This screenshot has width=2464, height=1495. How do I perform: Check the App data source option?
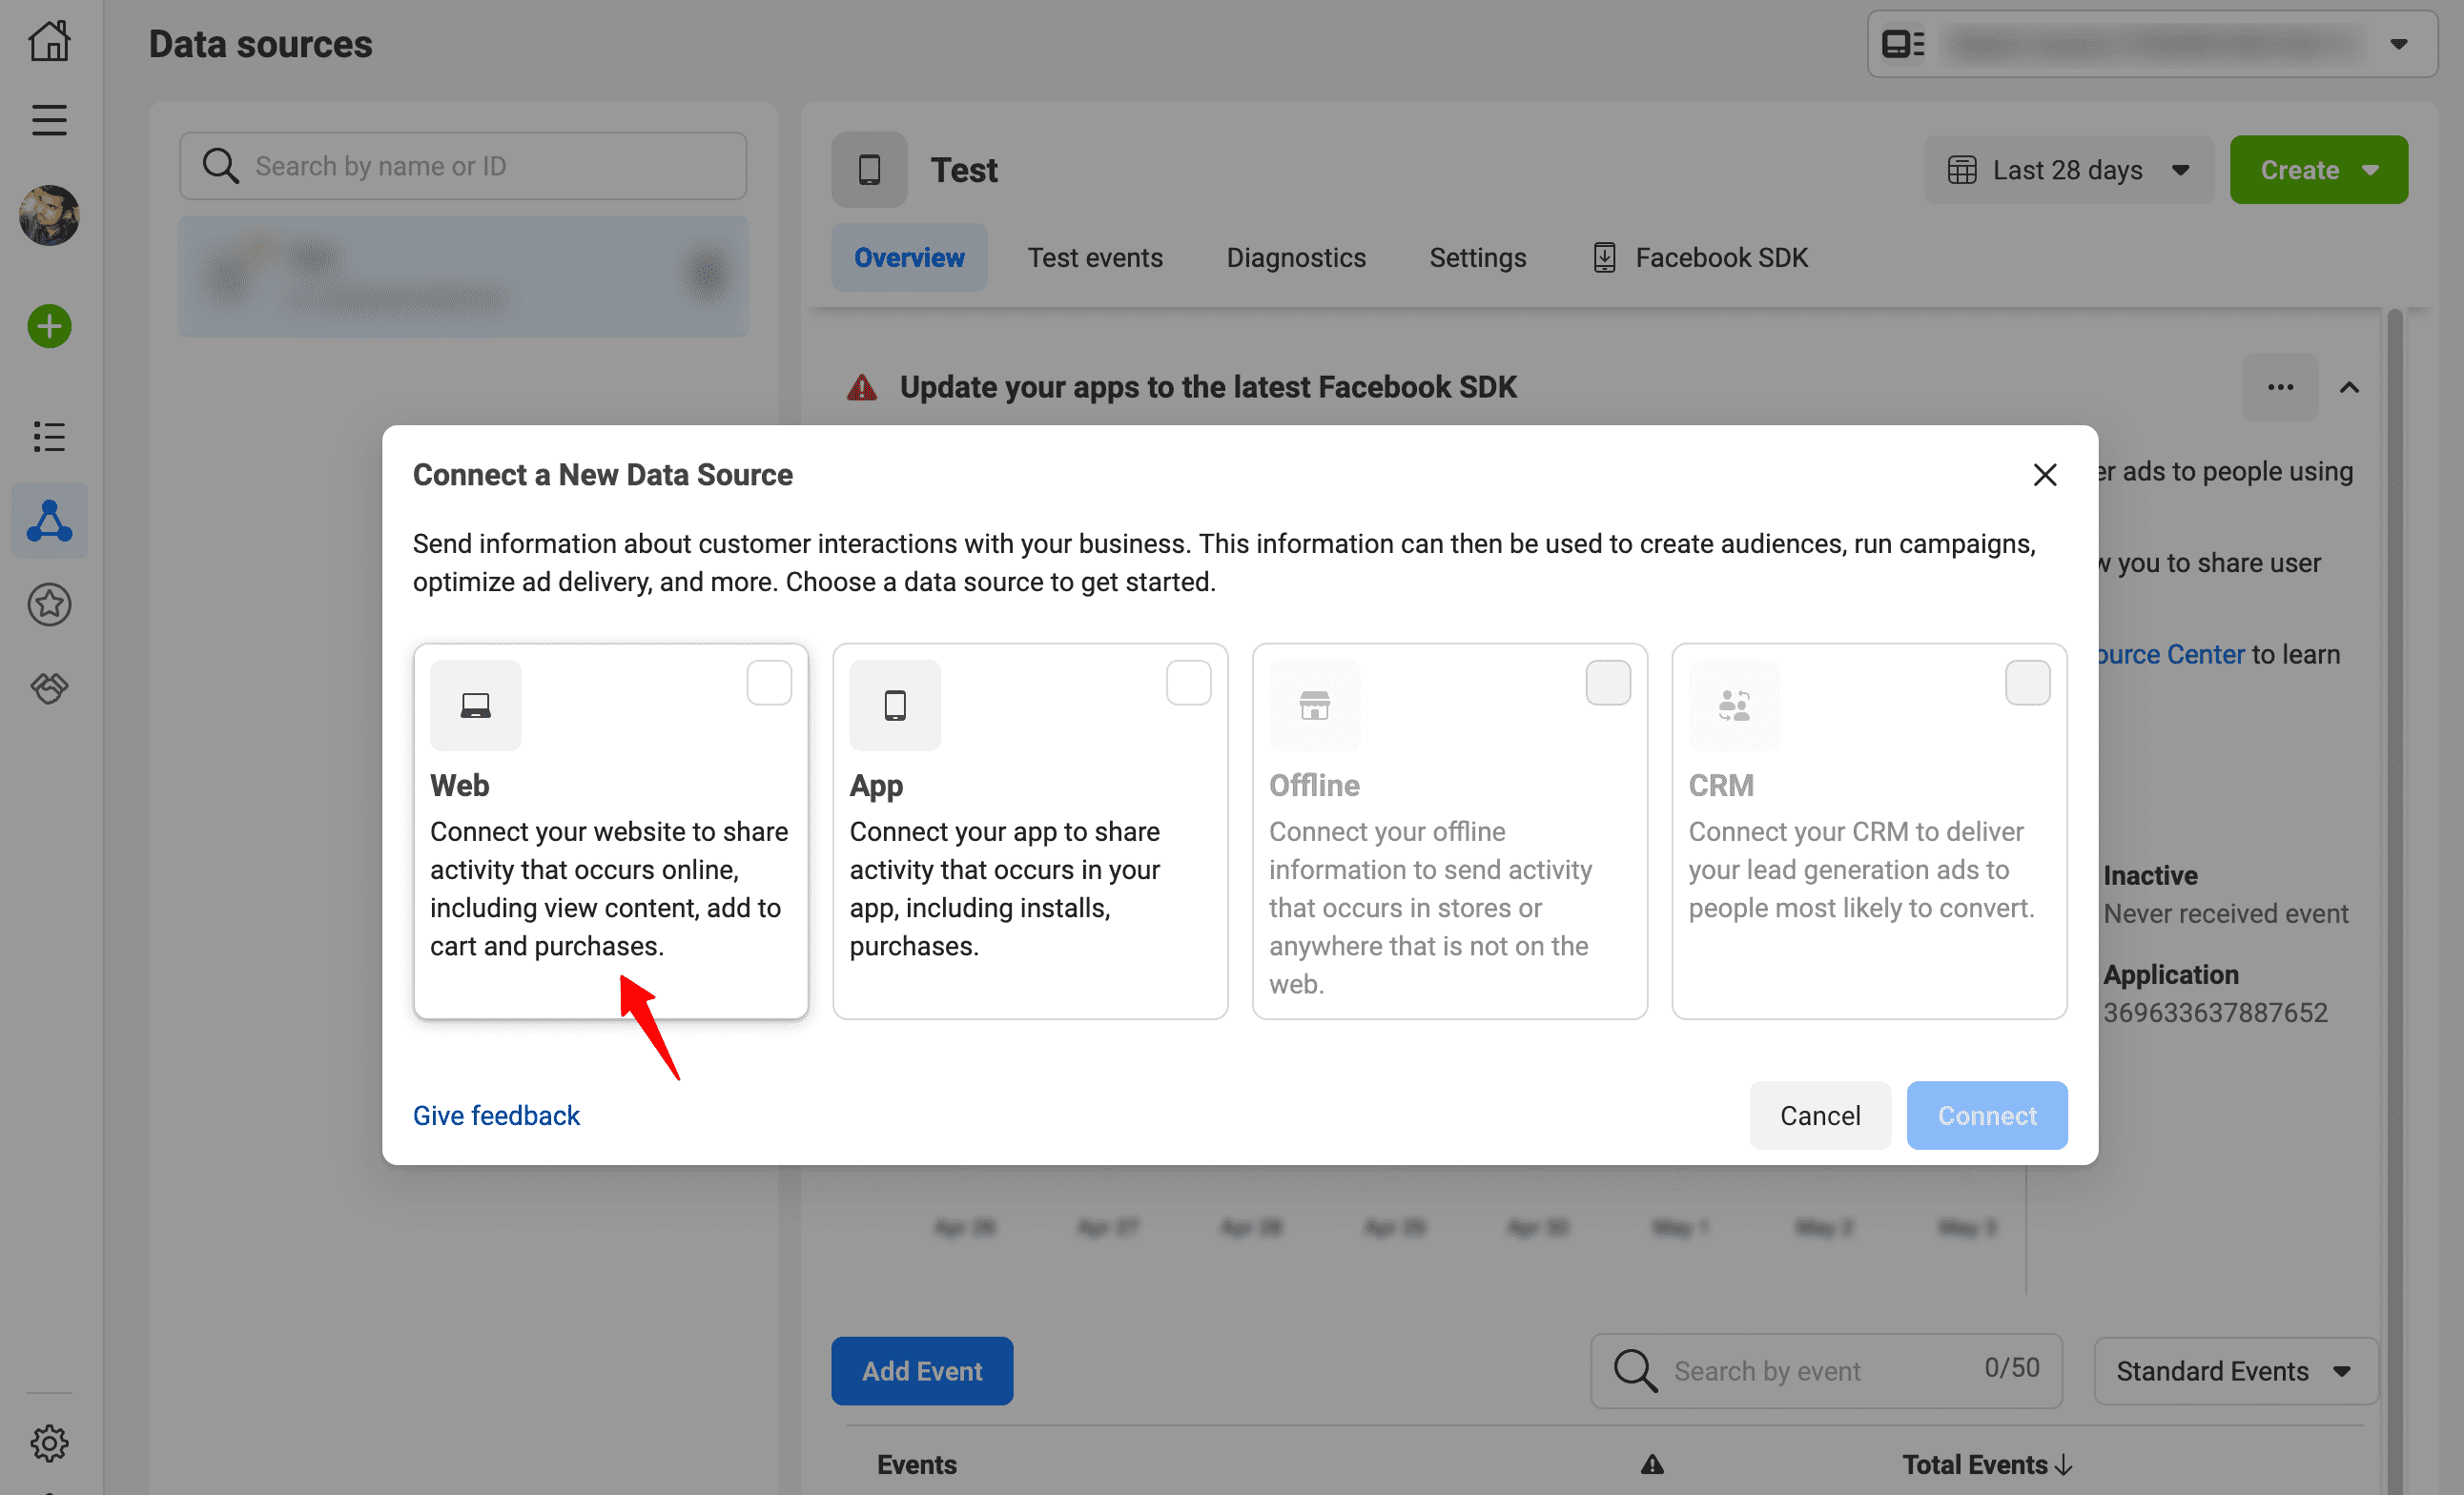pos(1188,682)
